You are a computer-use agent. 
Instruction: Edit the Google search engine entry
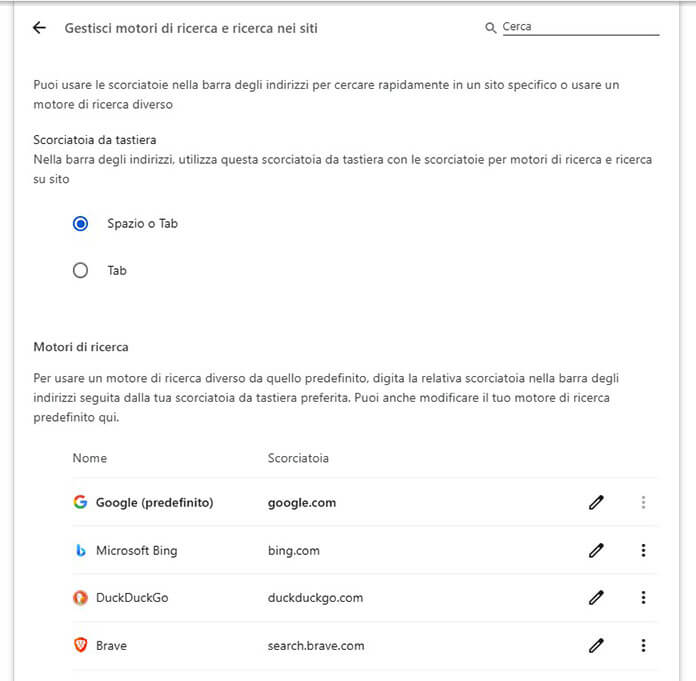point(597,502)
